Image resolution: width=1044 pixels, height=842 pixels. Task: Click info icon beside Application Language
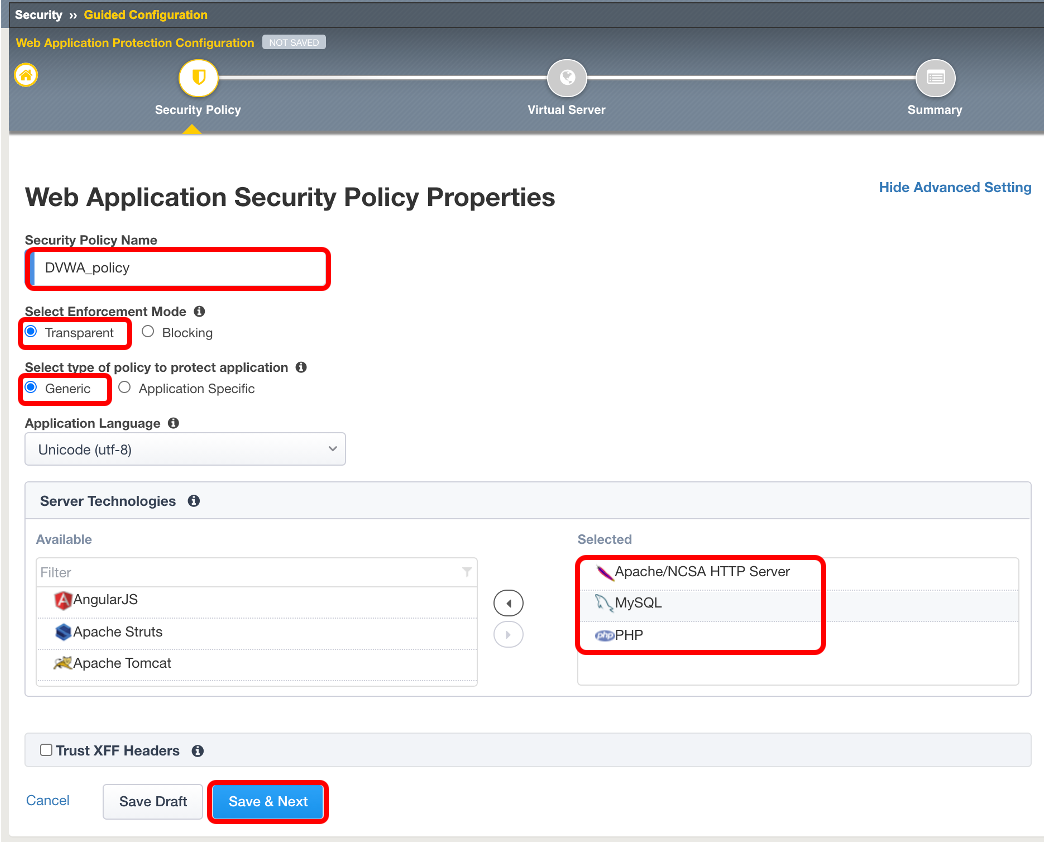(173, 423)
